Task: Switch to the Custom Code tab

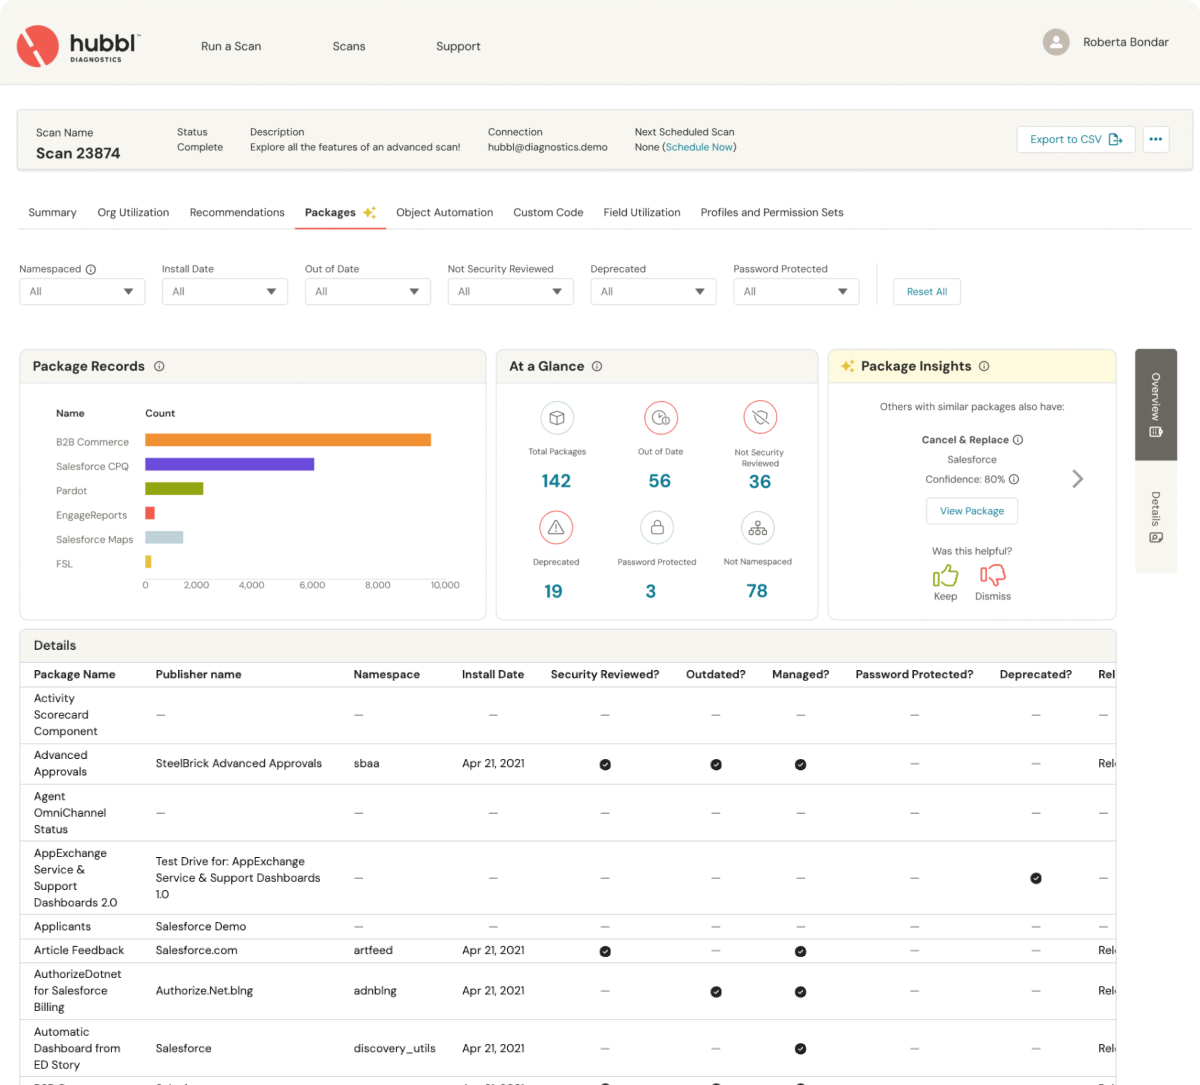Action: tap(548, 212)
